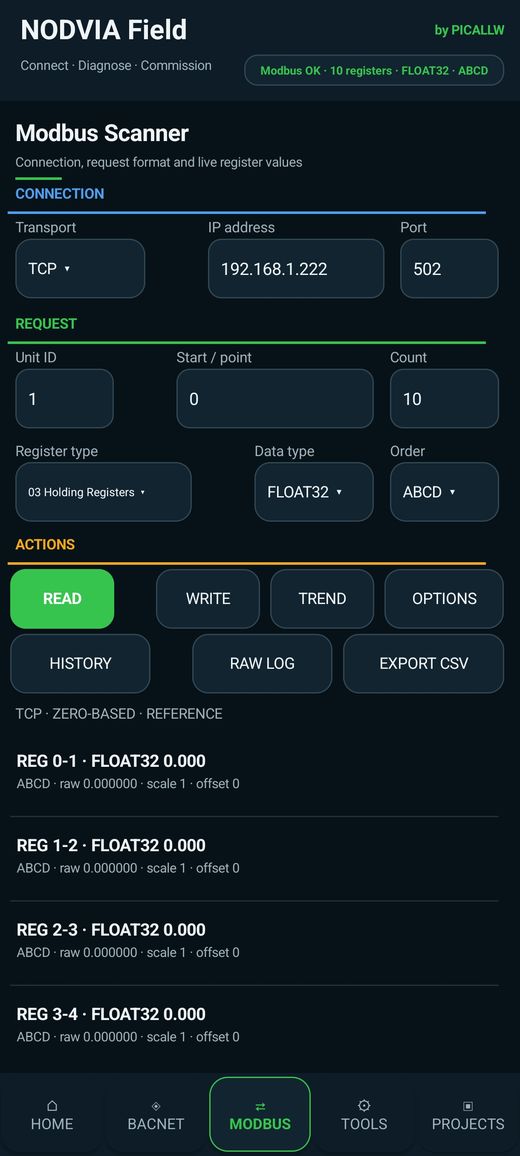The image size is (520, 1156).
Task: Open the Register type dropdown
Action: point(103,492)
